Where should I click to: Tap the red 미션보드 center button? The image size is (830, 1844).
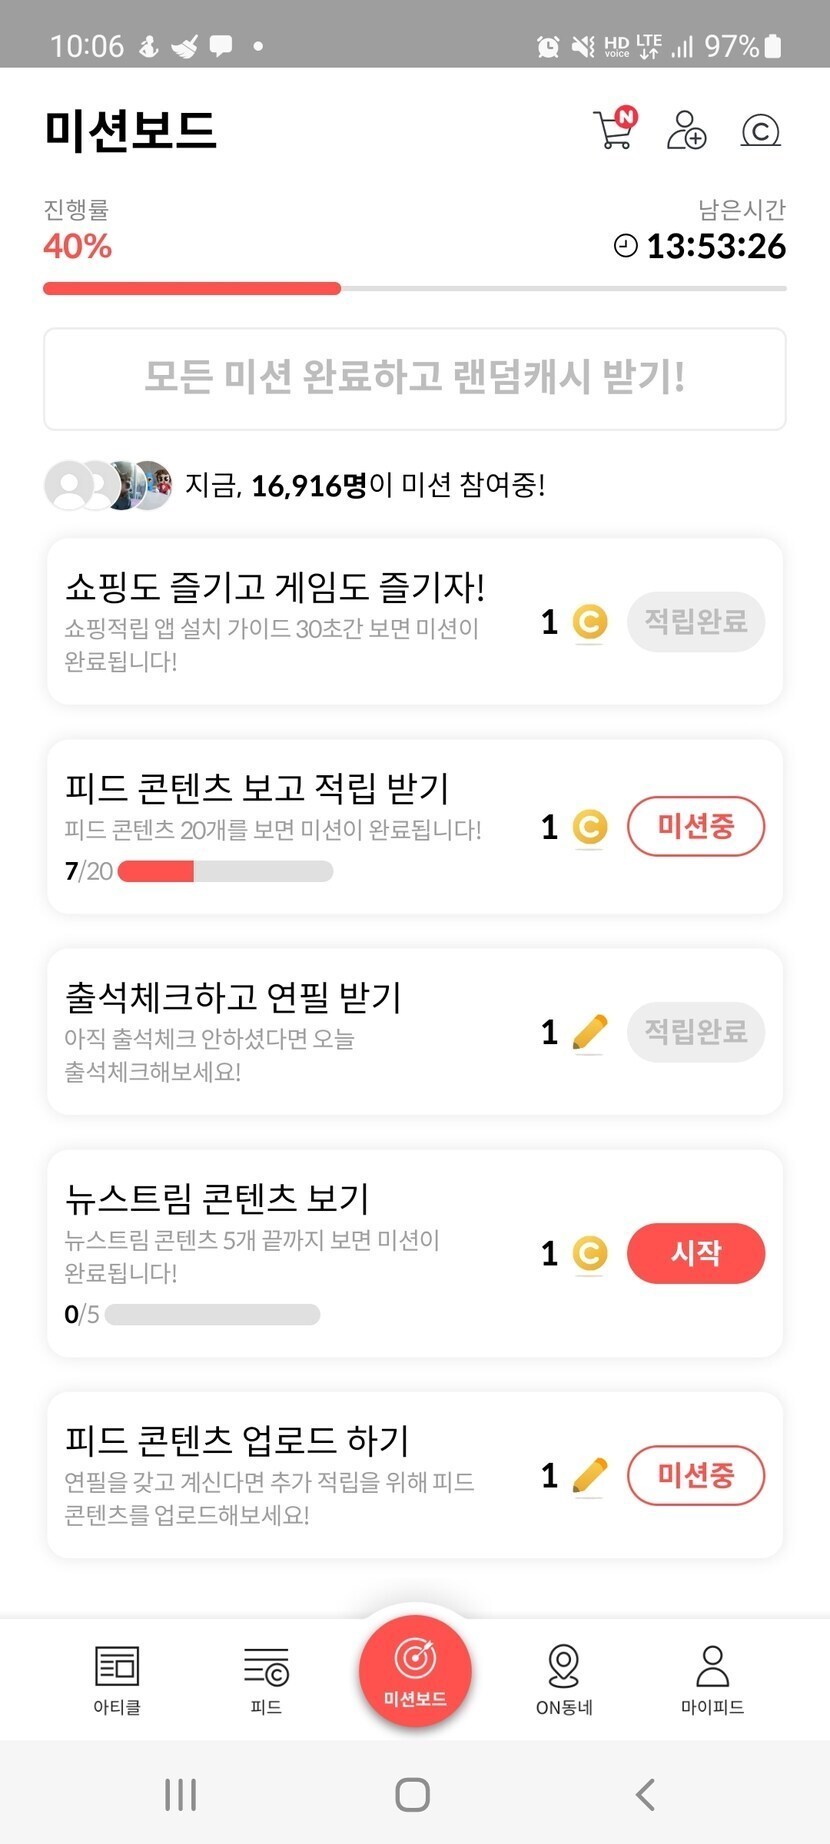(x=415, y=1671)
